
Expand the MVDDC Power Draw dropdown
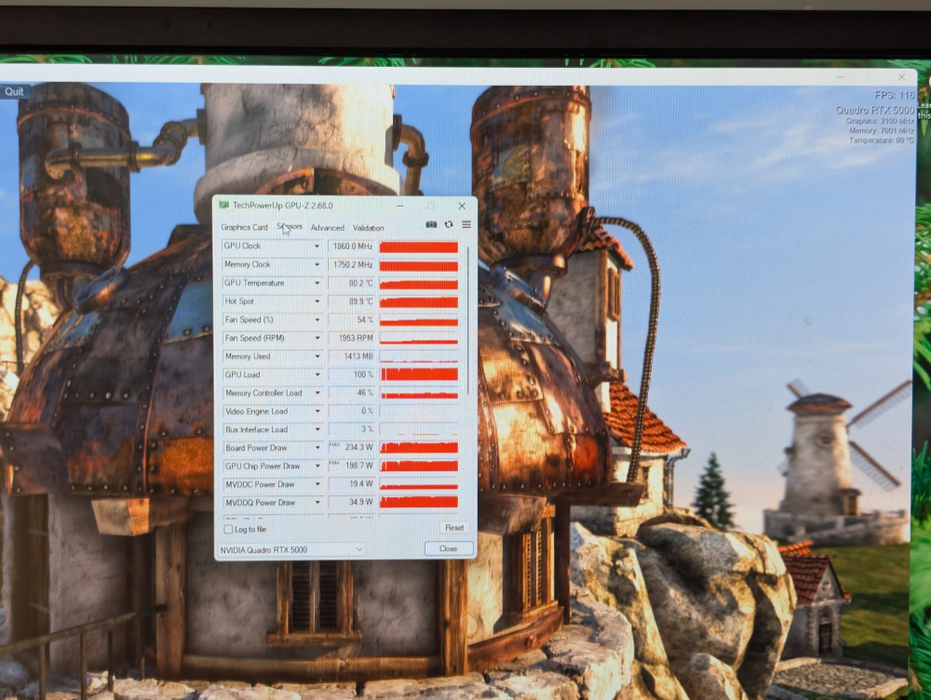tap(316, 484)
